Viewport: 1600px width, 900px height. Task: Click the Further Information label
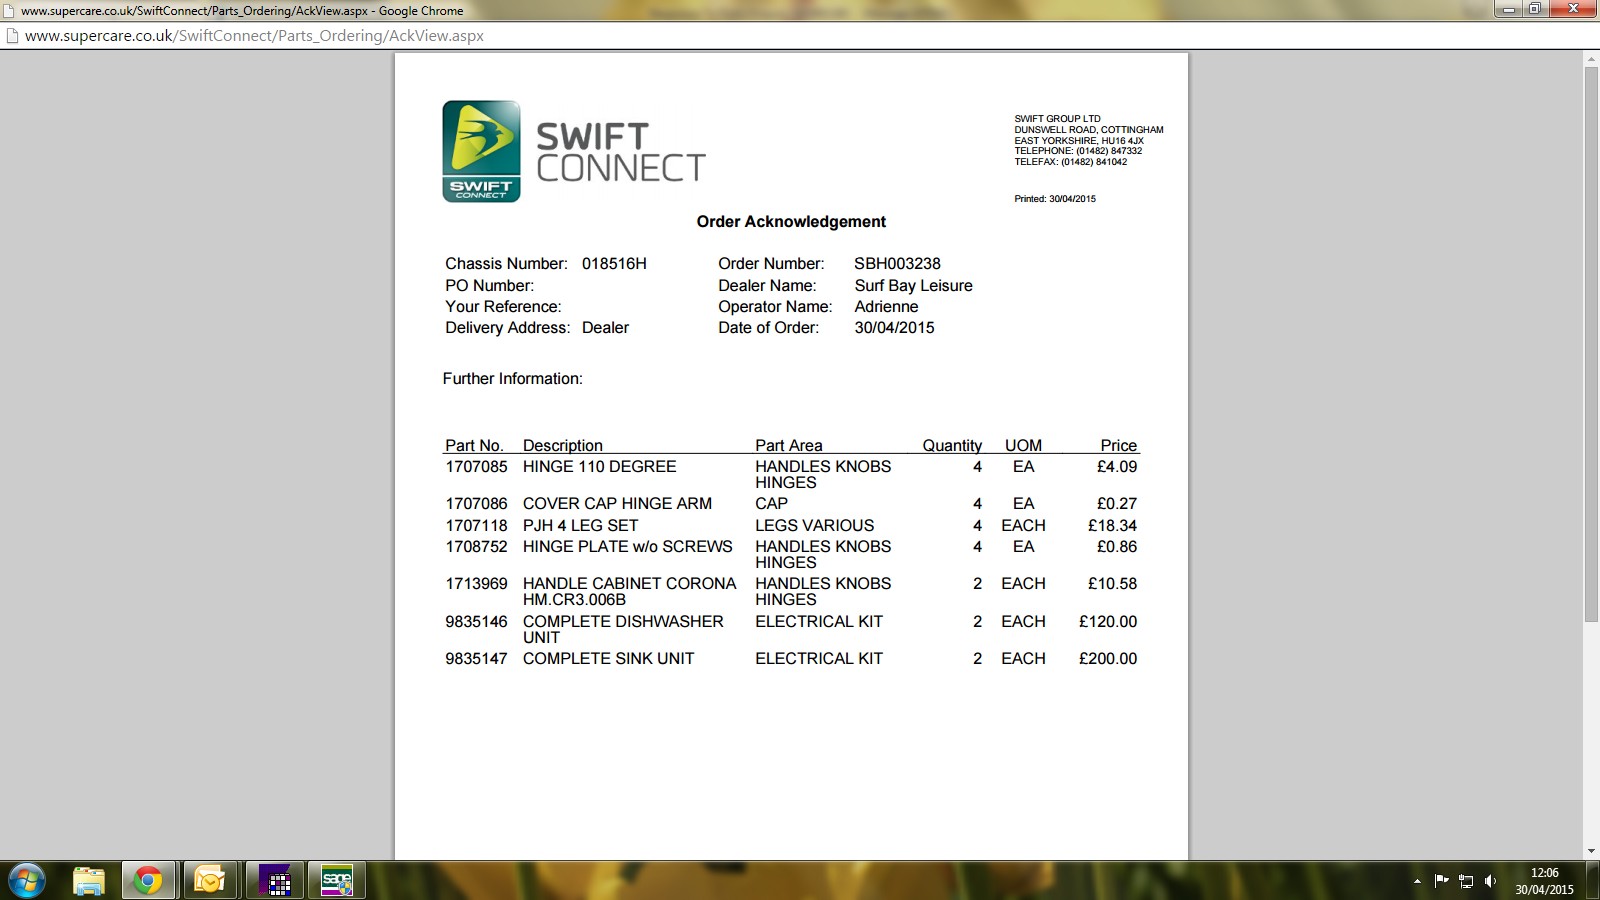pyautogui.click(x=512, y=379)
